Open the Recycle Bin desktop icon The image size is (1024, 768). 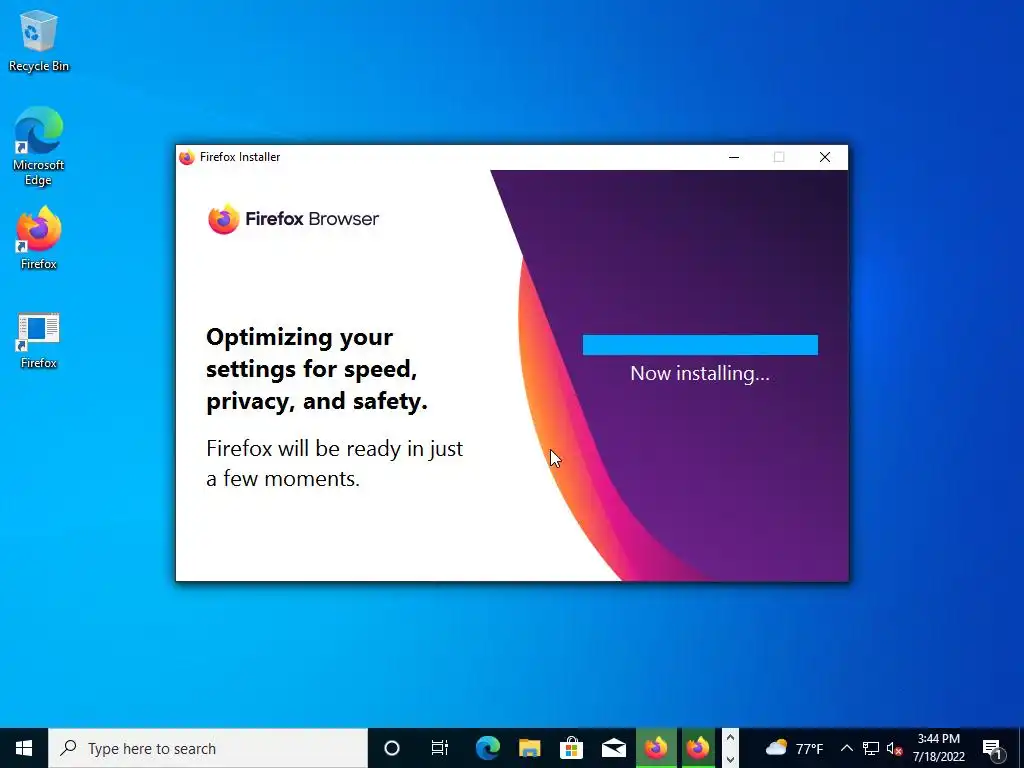click(x=39, y=40)
